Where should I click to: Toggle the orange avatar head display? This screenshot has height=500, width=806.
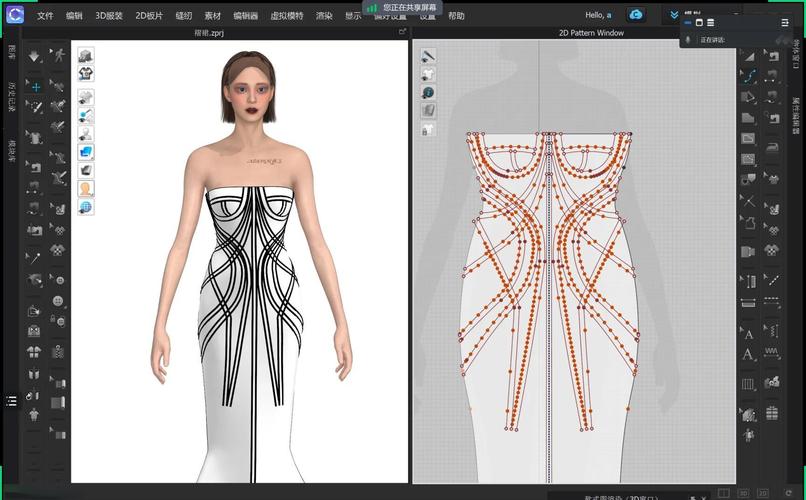pyautogui.click(x=86, y=188)
